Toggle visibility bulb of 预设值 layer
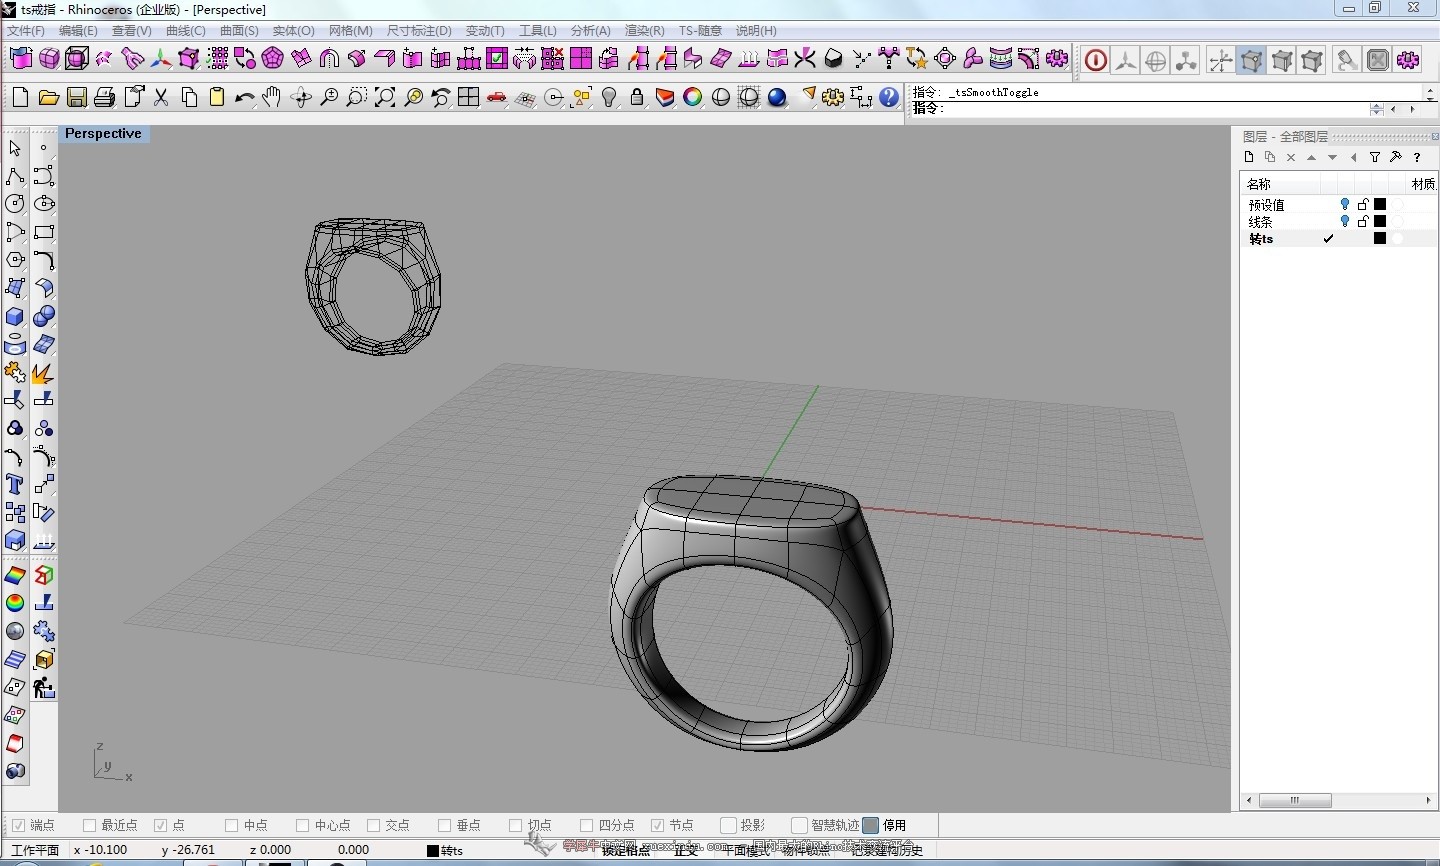Screen dimensions: 1440x866 tap(1345, 204)
